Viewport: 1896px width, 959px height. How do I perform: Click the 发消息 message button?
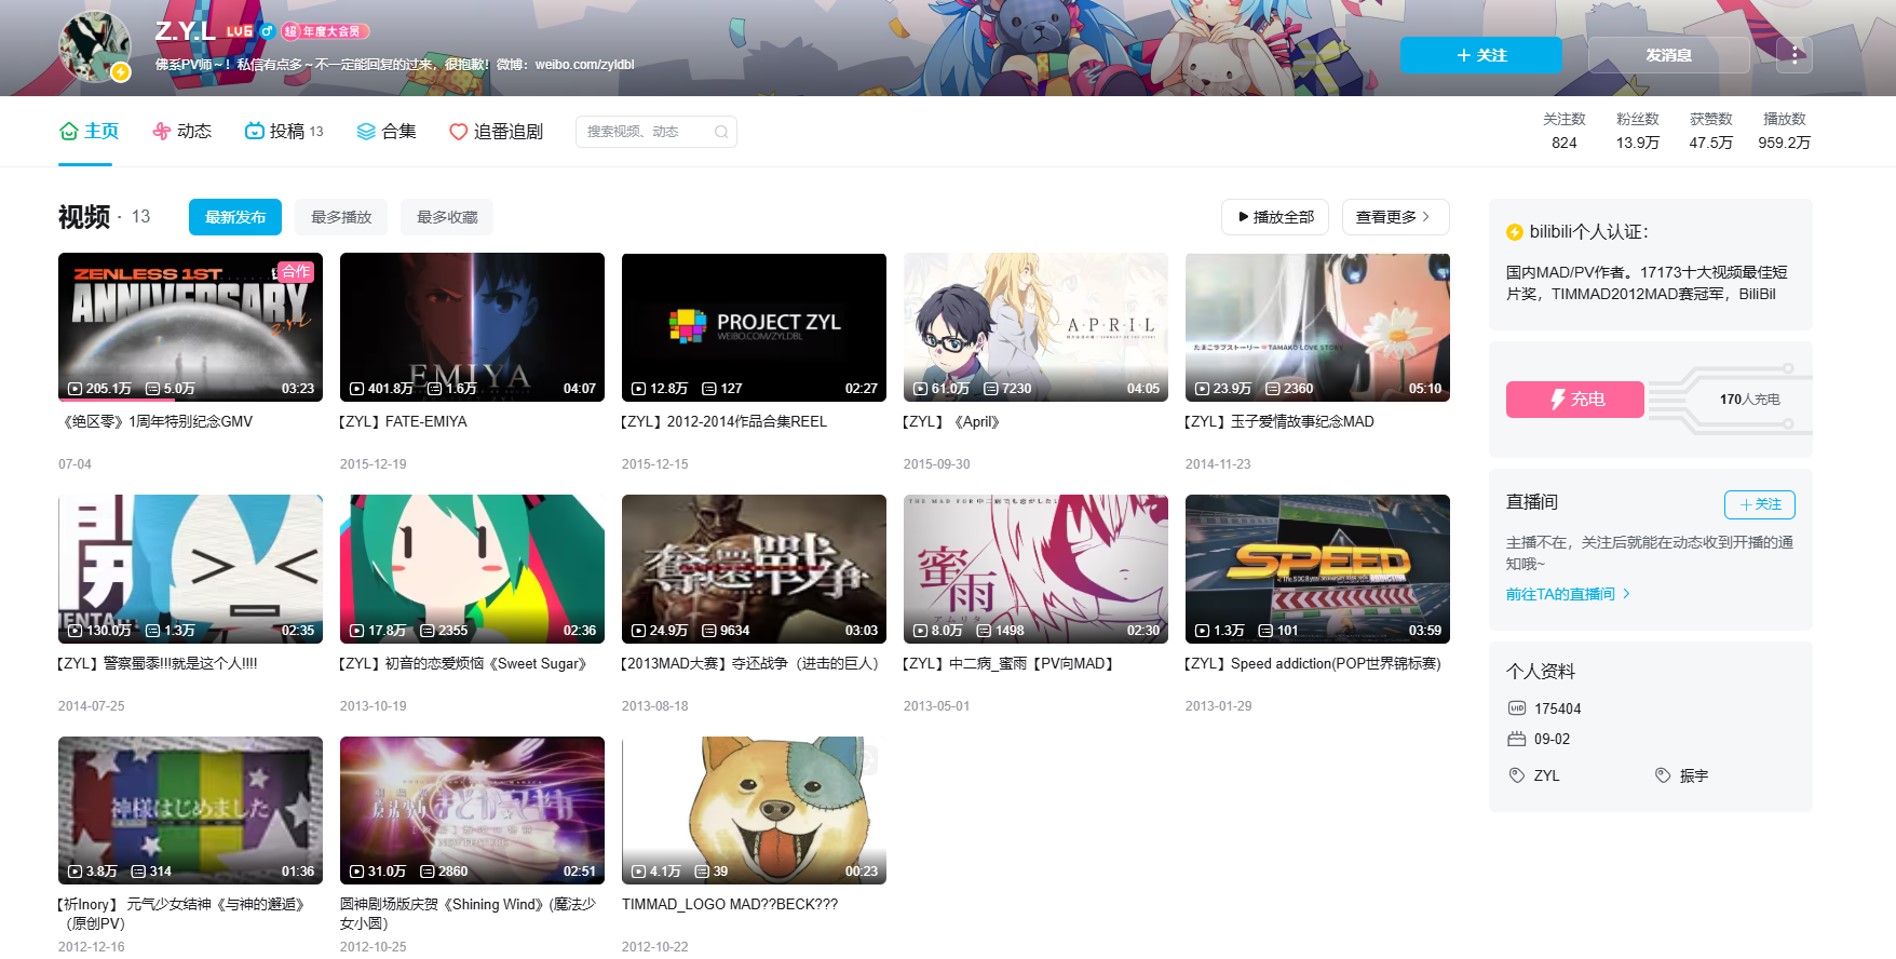coord(1669,55)
